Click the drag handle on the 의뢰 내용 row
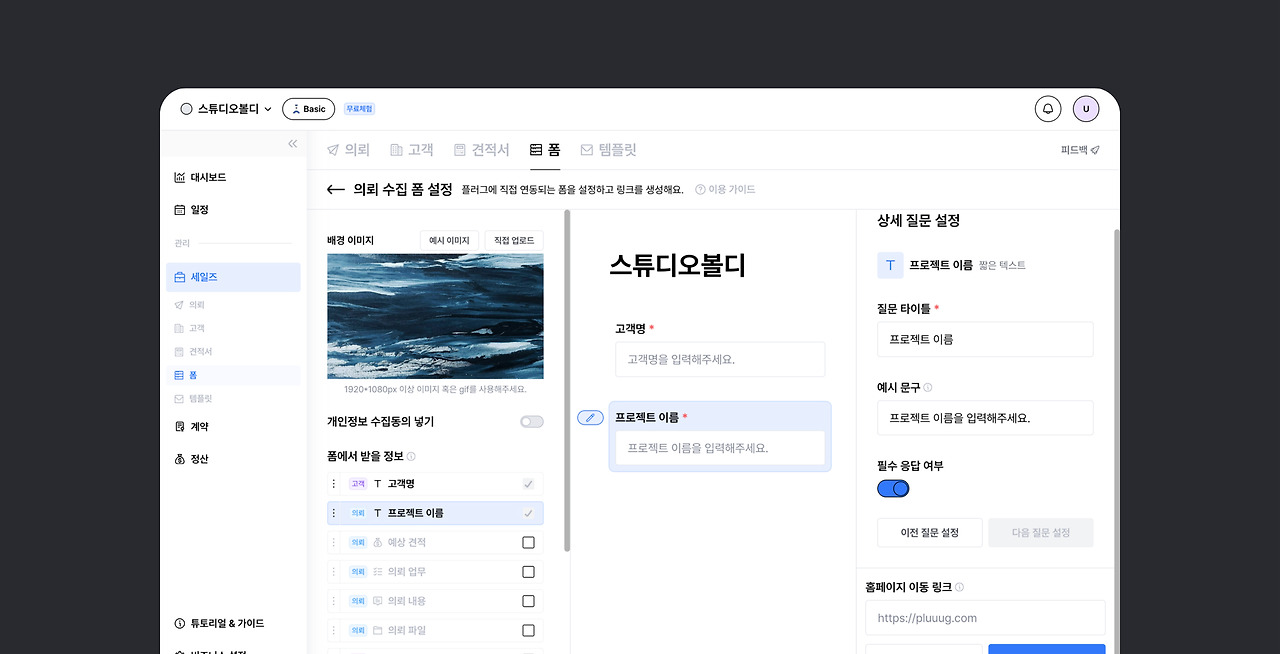This screenshot has width=1280, height=654. [334, 601]
